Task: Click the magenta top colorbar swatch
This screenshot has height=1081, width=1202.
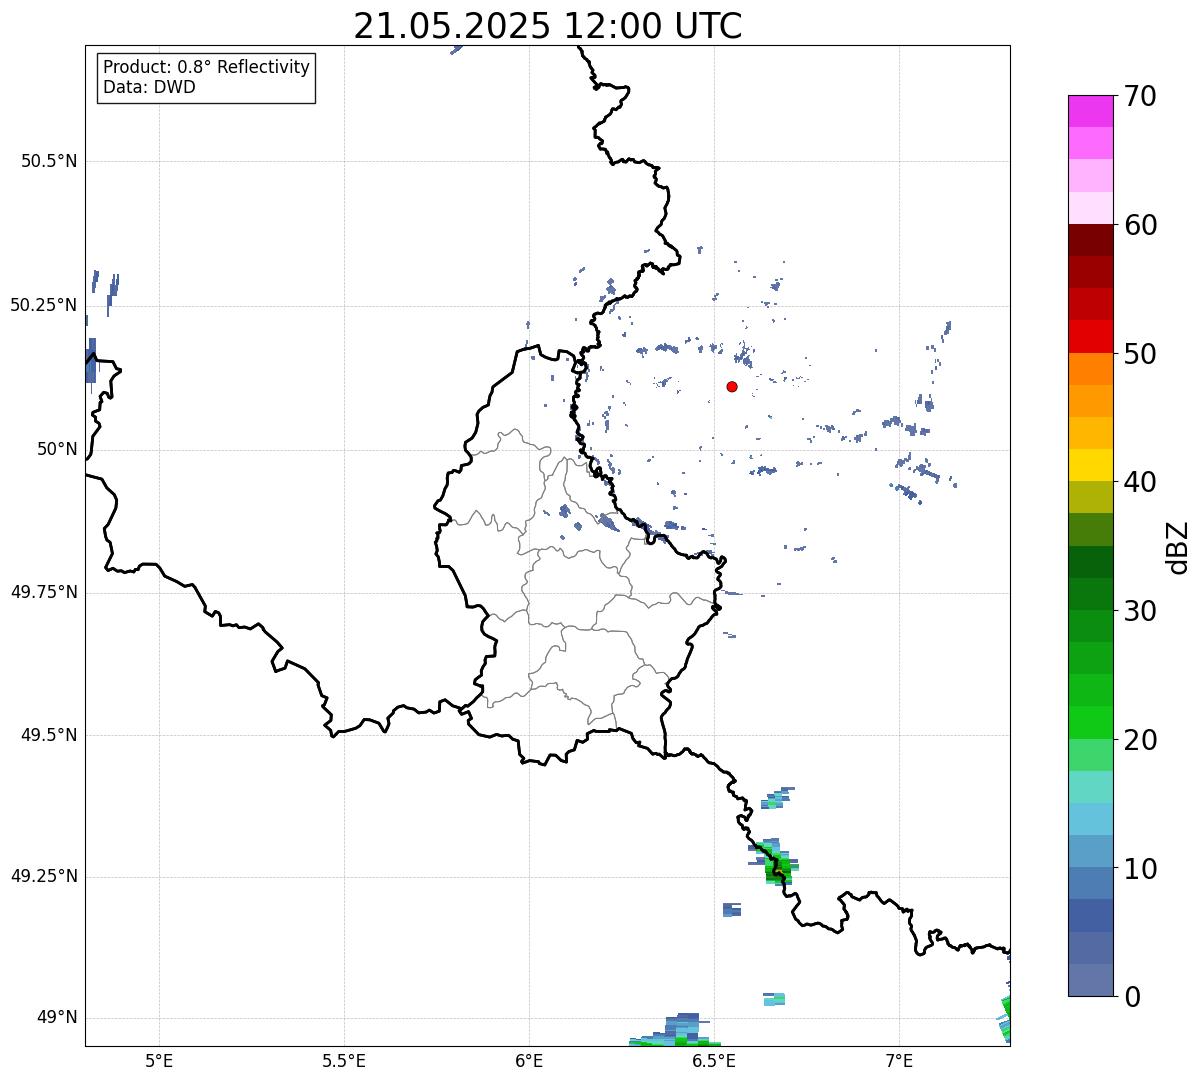Action: (1090, 111)
